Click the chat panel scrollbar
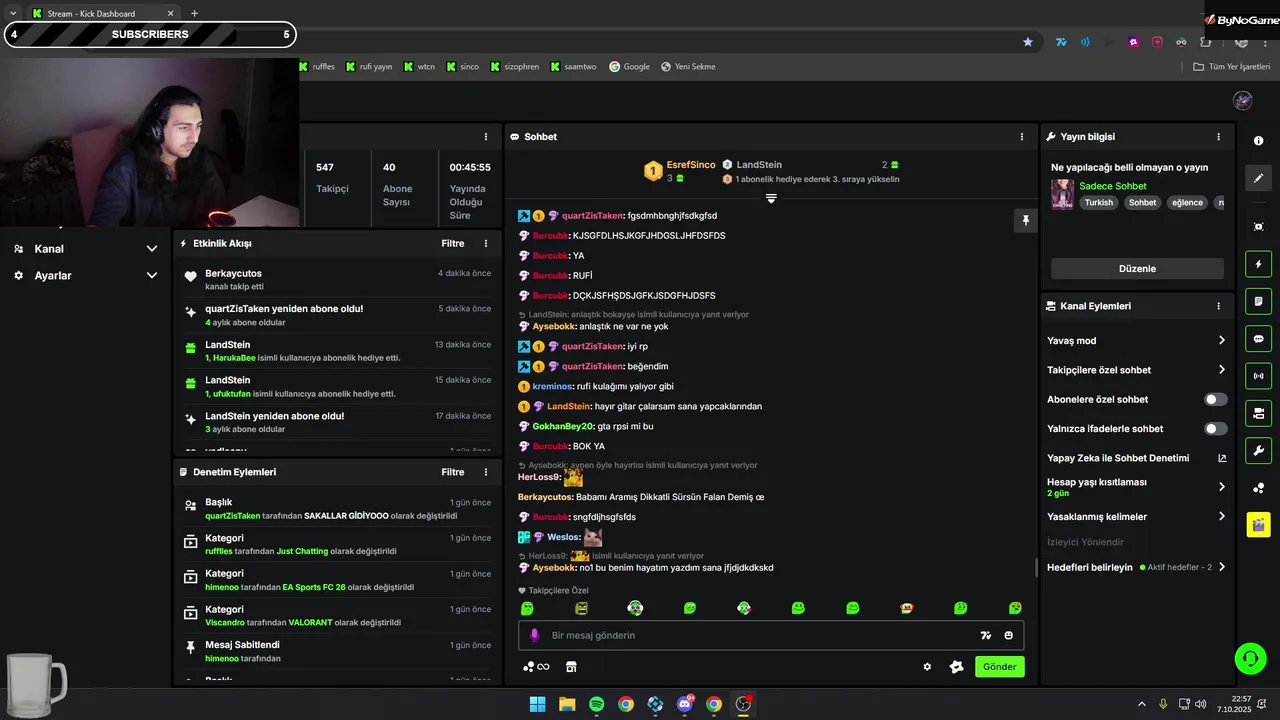 click(1036, 567)
